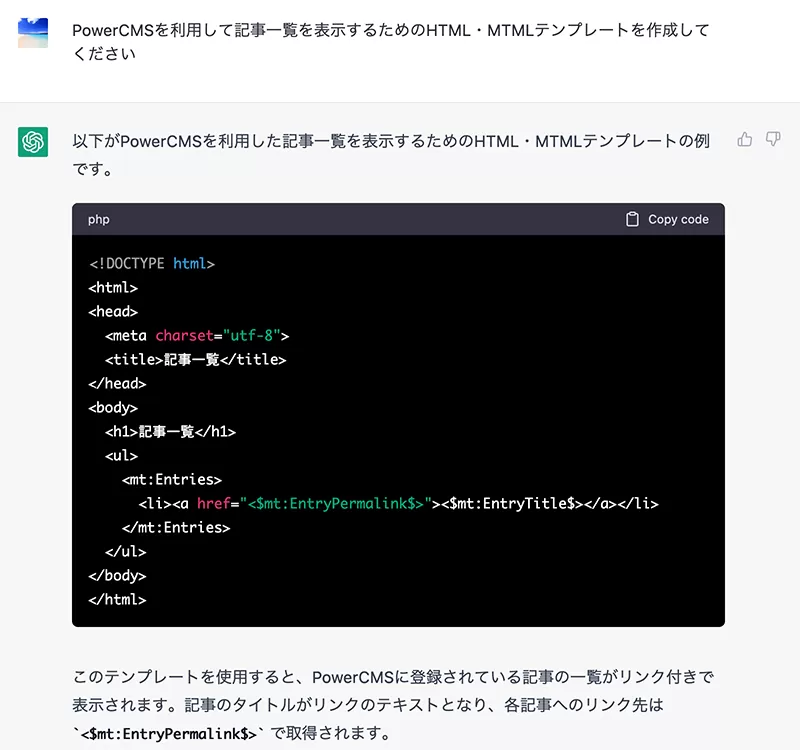Click the user prompt starting 'PowerCMSを利用して'
This screenshot has height=750, width=800.
point(391,42)
